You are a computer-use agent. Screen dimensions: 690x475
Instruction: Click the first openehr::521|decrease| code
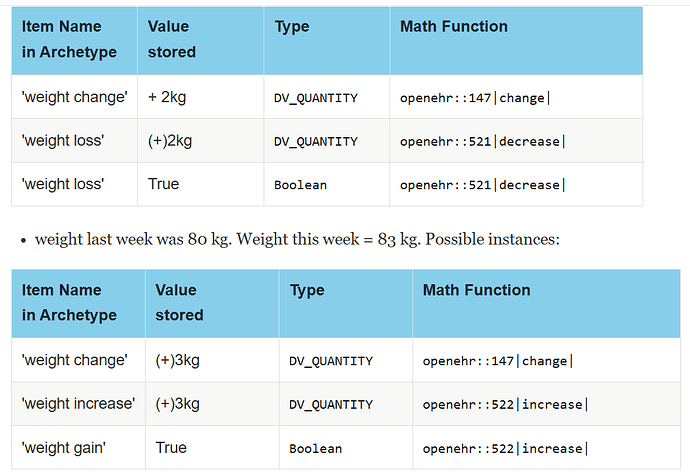(x=482, y=142)
